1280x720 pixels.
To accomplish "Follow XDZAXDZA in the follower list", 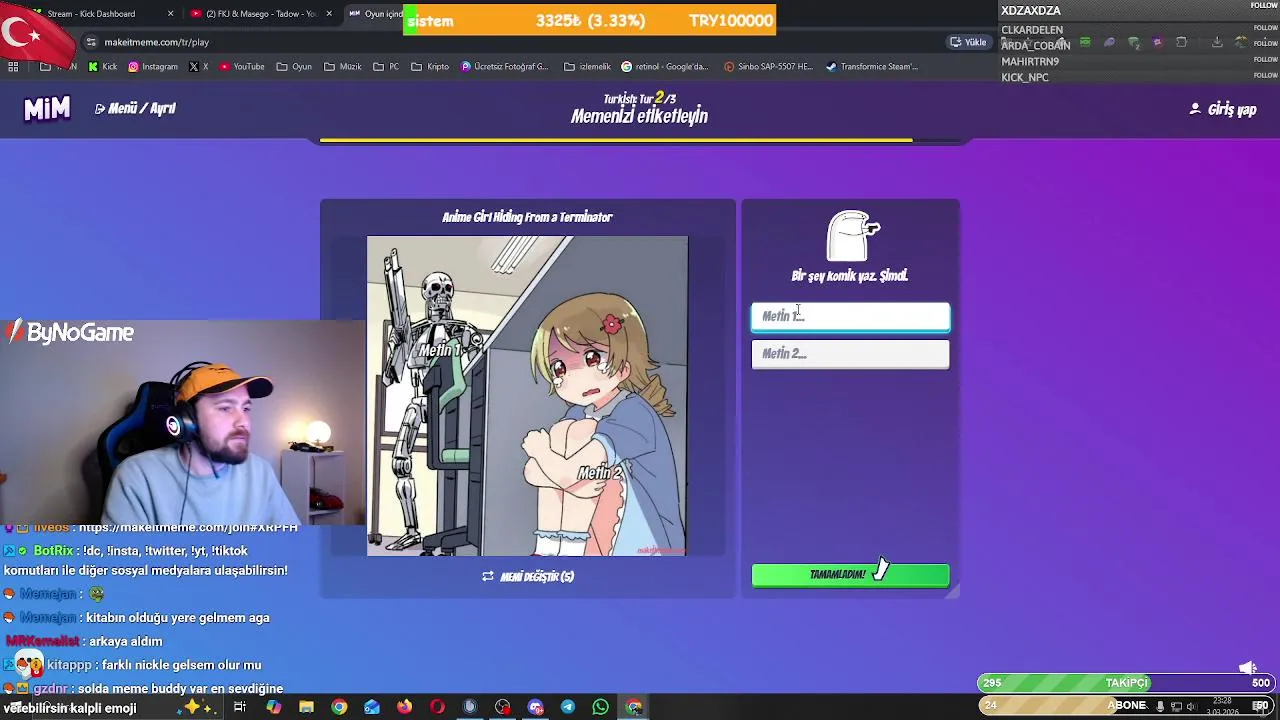I will click(x=1265, y=5).
